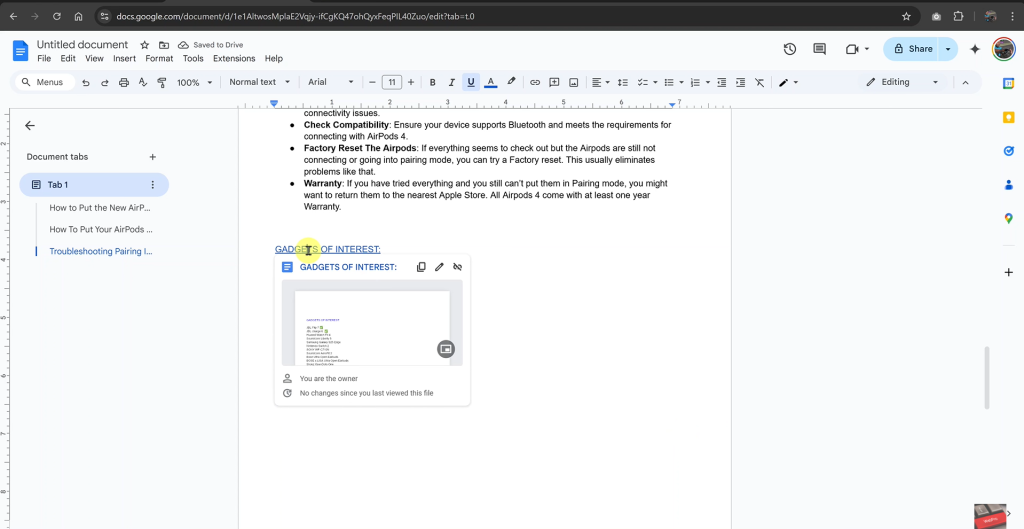Open the File menu
The height and width of the screenshot is (529, 1024).
coord(44,58)
